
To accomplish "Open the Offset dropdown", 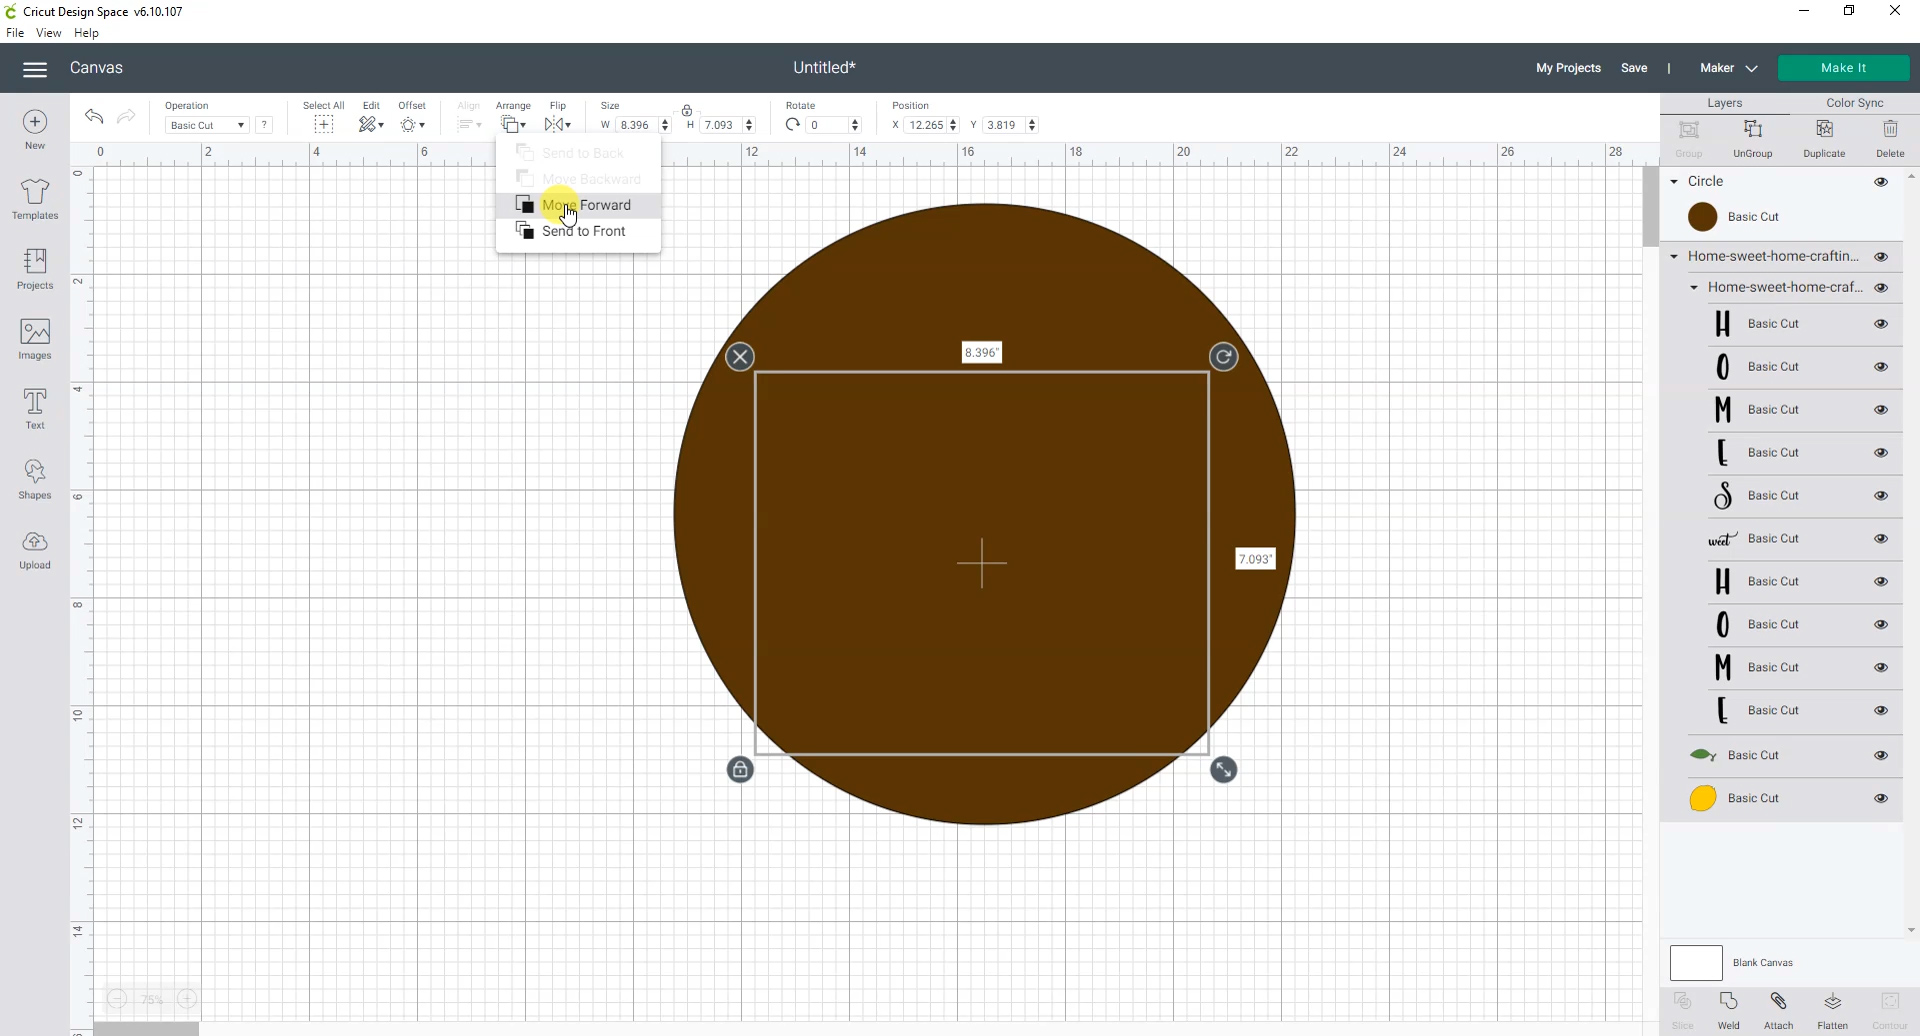I will [412, 125].
